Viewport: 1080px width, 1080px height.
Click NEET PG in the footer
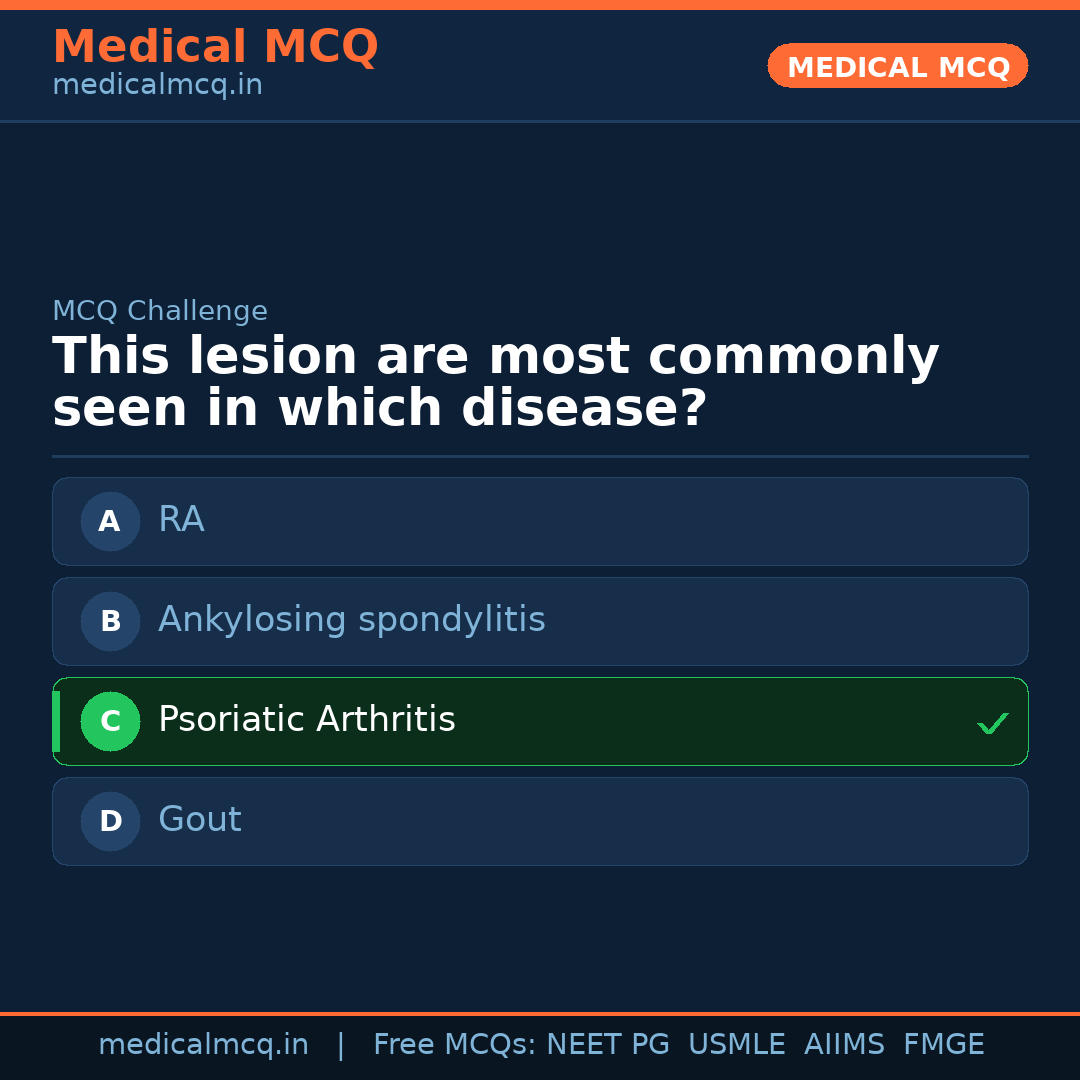[x=608, y=1045]
